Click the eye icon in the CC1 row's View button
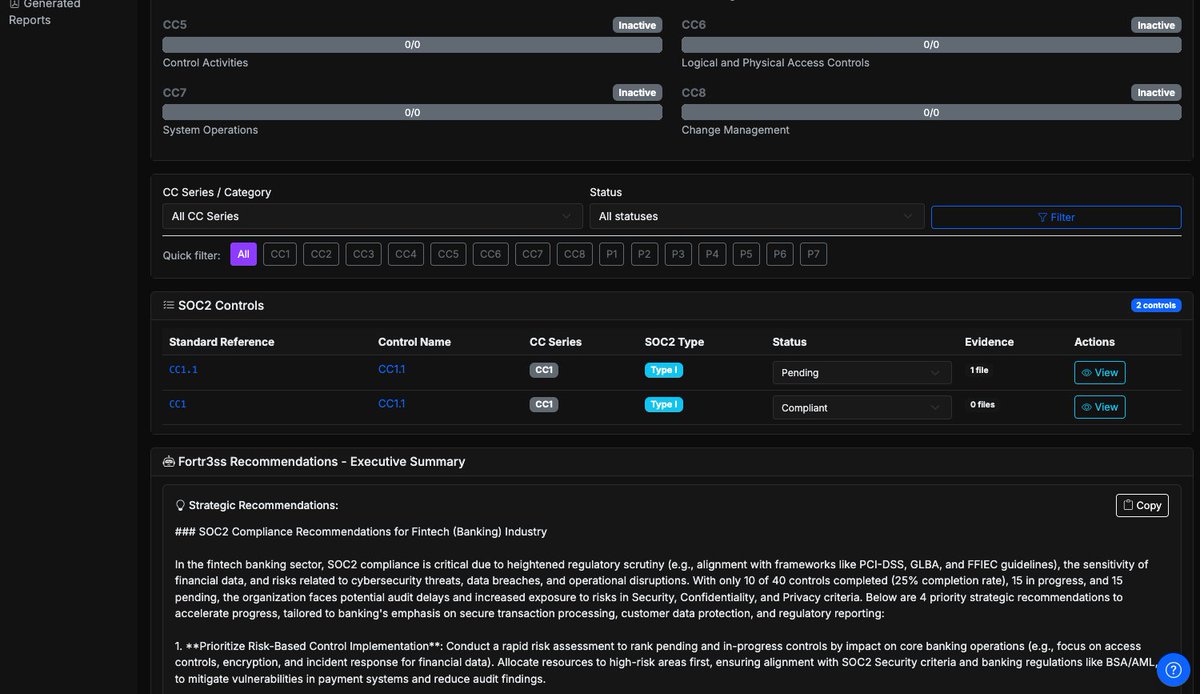The width and height of the screenshot is (1200, 694). tap(1087, 407)
